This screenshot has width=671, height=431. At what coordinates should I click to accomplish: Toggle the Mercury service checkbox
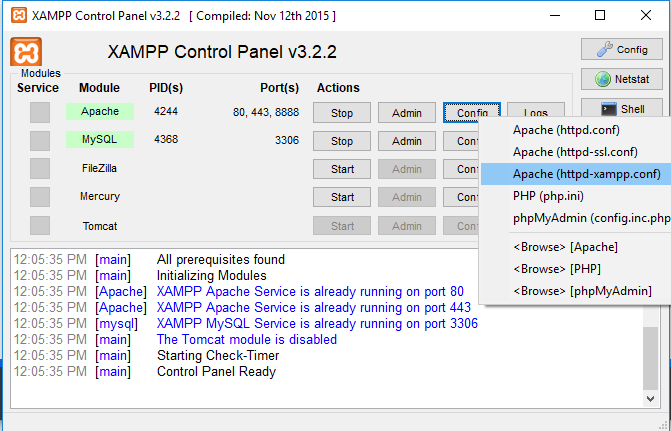[40, 197]
